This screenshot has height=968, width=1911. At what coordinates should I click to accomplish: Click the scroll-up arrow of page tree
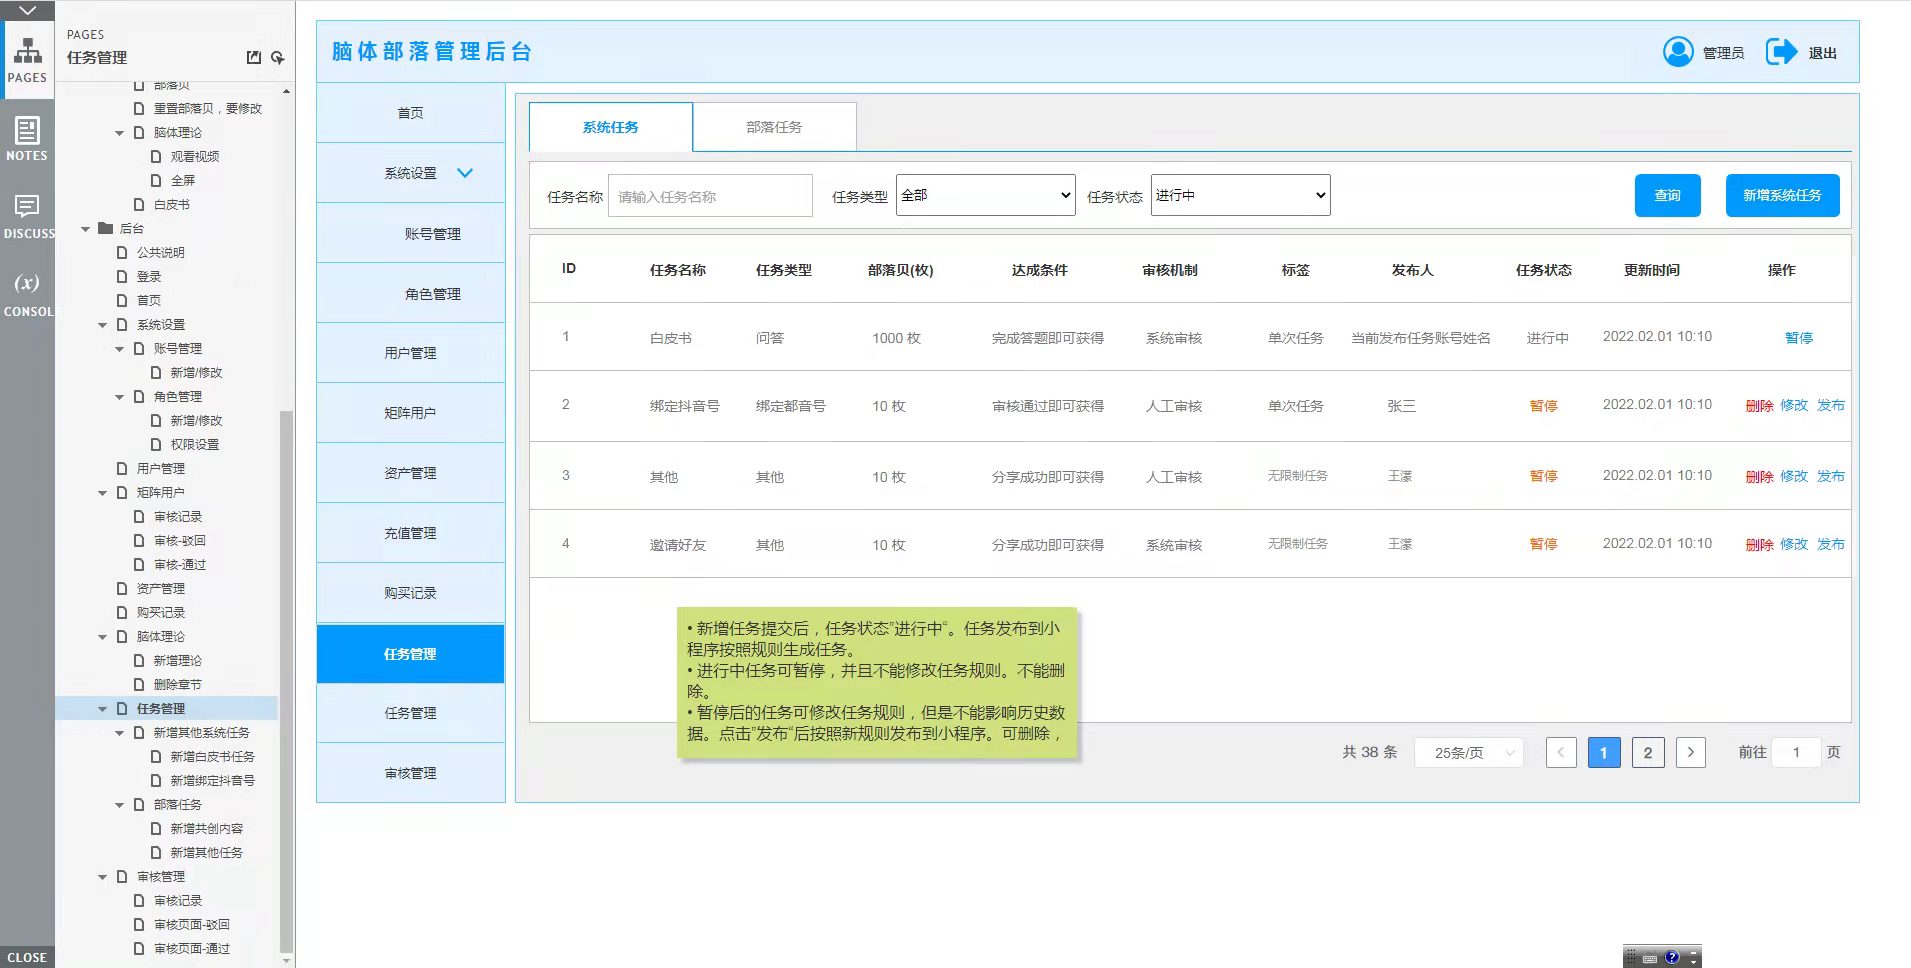(x=287, y=91)
